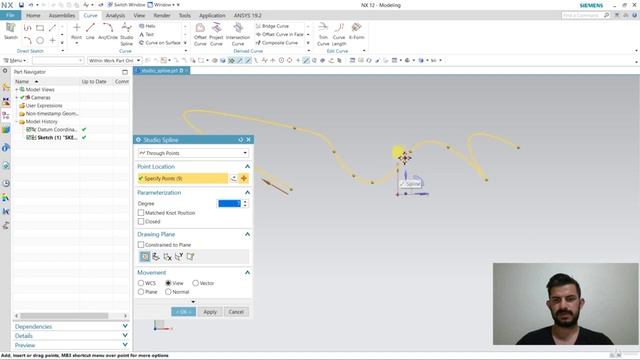Select the Normal movement radio button
640x360 pixels.
(168, 292)
